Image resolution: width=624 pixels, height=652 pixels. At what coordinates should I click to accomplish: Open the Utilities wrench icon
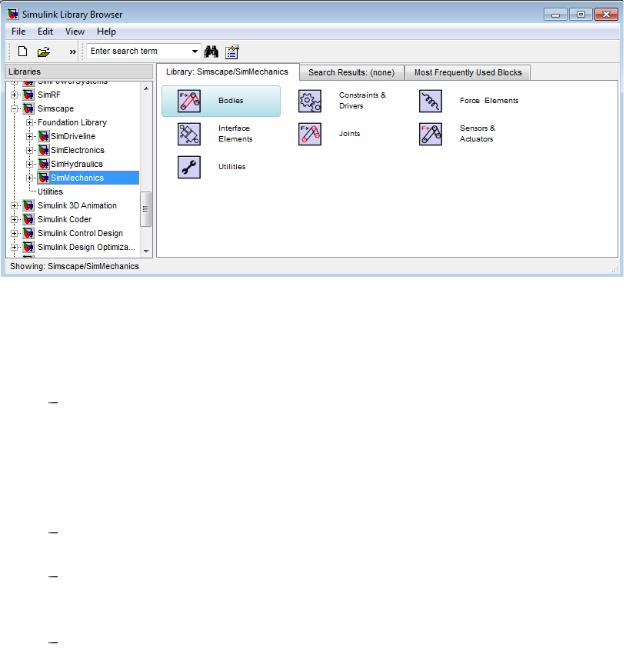coord(189,167)
